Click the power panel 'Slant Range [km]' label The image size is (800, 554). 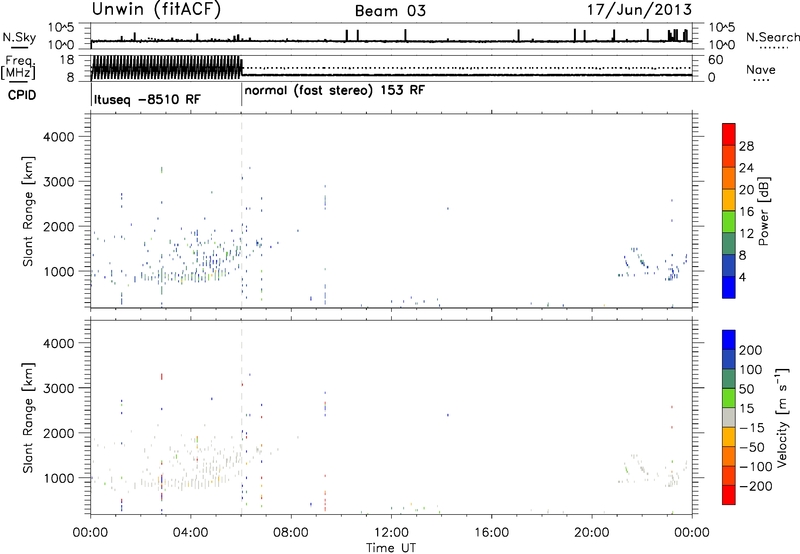point(28,211)
